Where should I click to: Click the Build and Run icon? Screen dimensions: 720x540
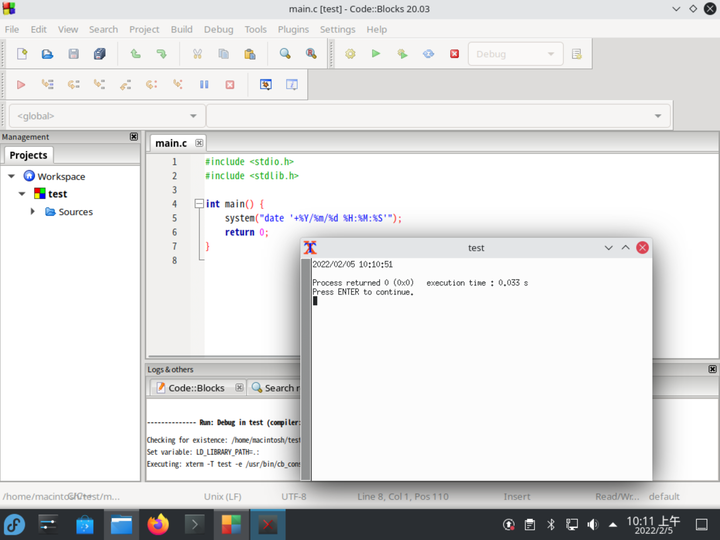[x=402, y=54]
